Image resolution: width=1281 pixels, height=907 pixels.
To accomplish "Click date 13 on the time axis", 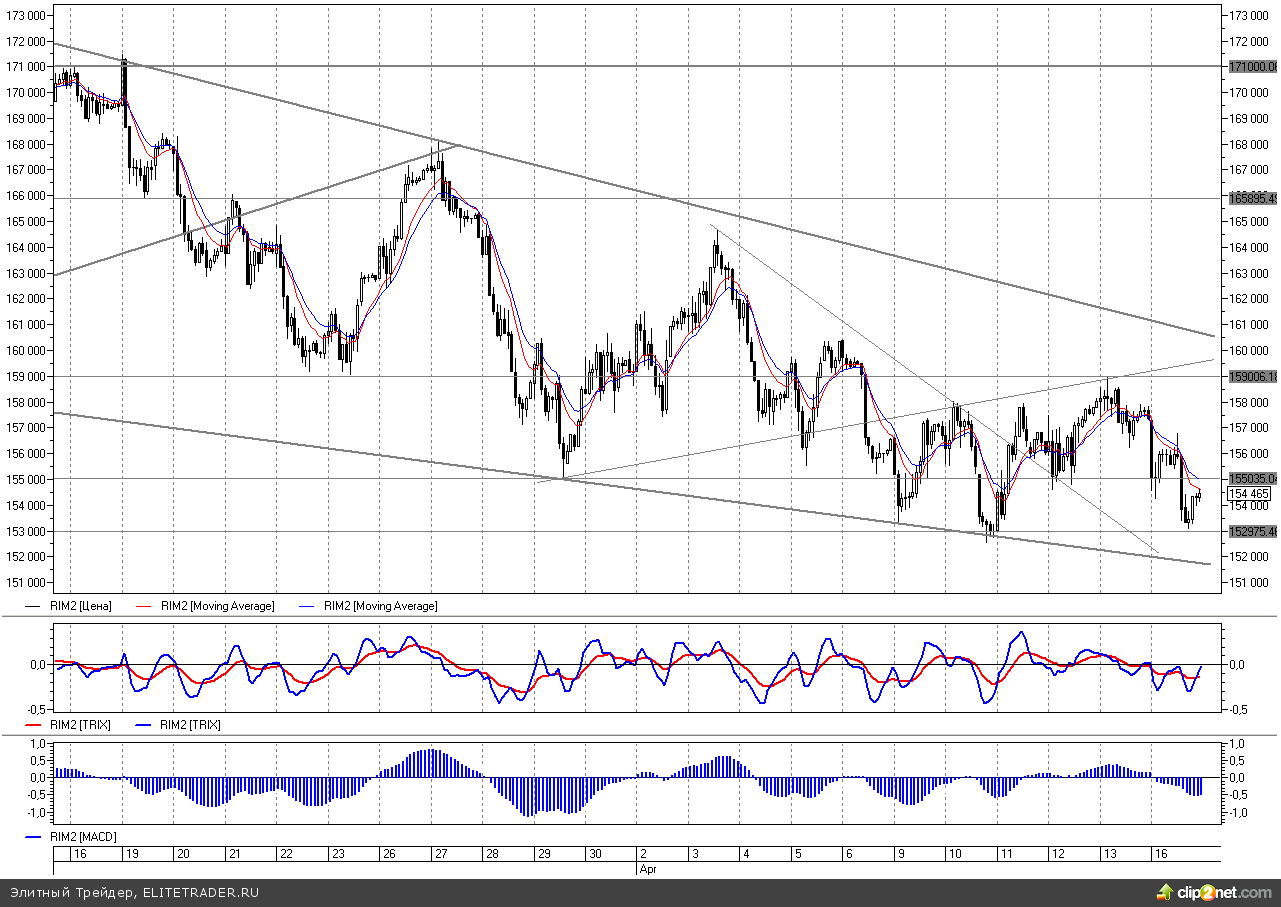I will point(1110,854).
